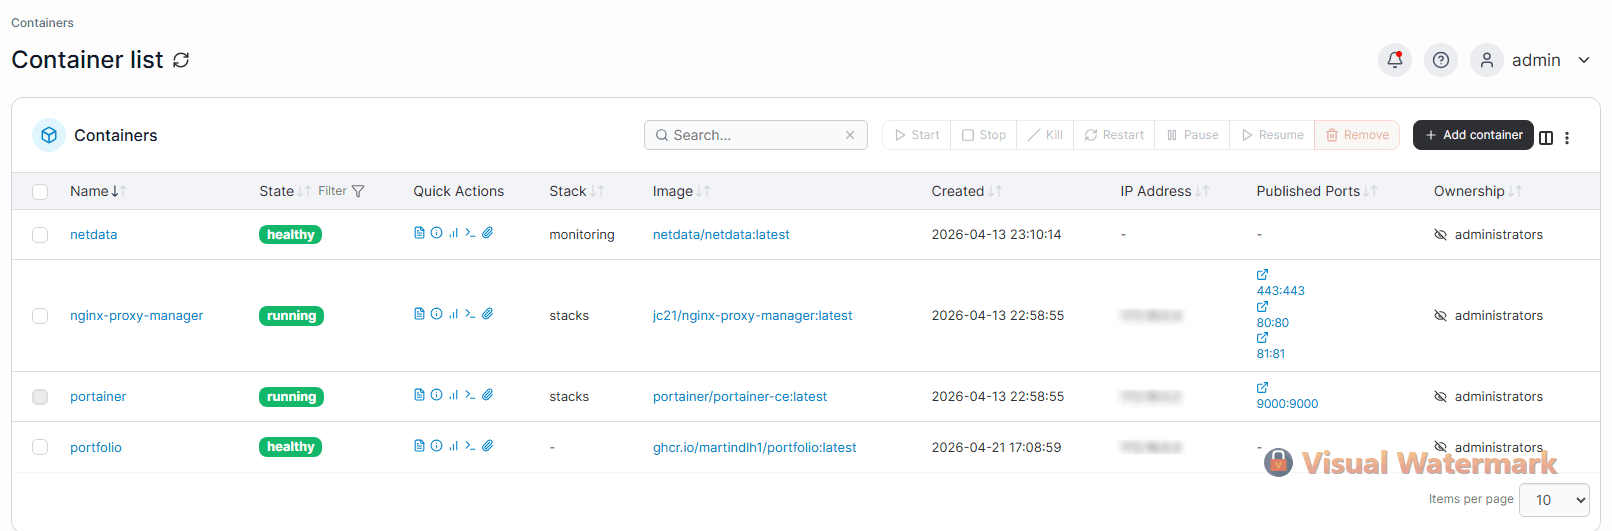The width and height of the screenshot is (1612, 531).
Task: Select all containers checkbox
Action: pos(40,192)
